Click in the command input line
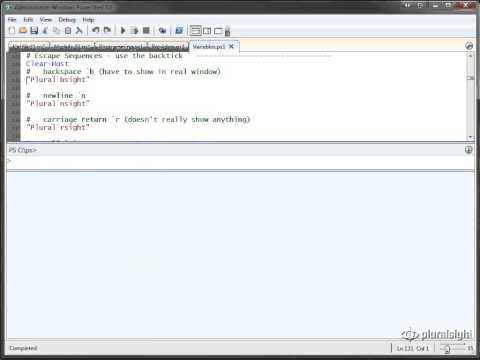This screenshot has height=360, width=480. pos(240,162)
